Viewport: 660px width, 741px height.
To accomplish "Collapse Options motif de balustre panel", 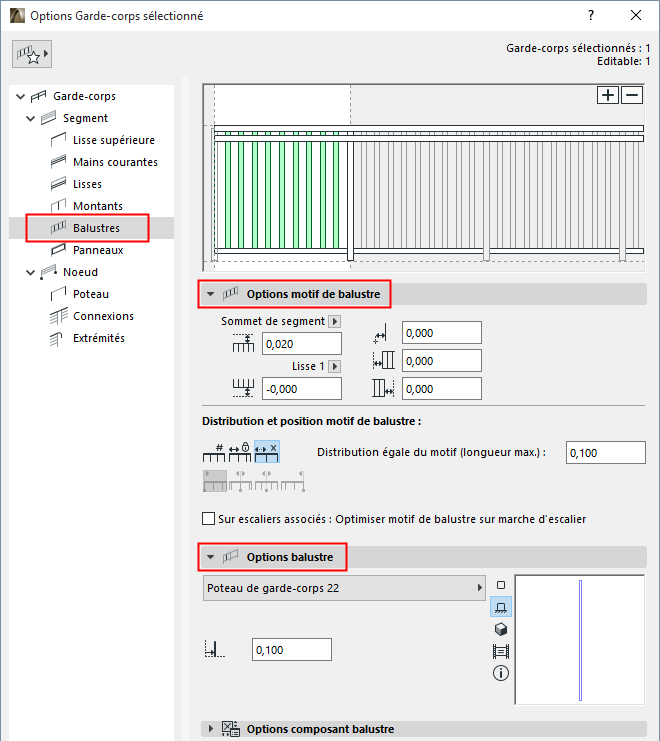I will coord(211,294).
